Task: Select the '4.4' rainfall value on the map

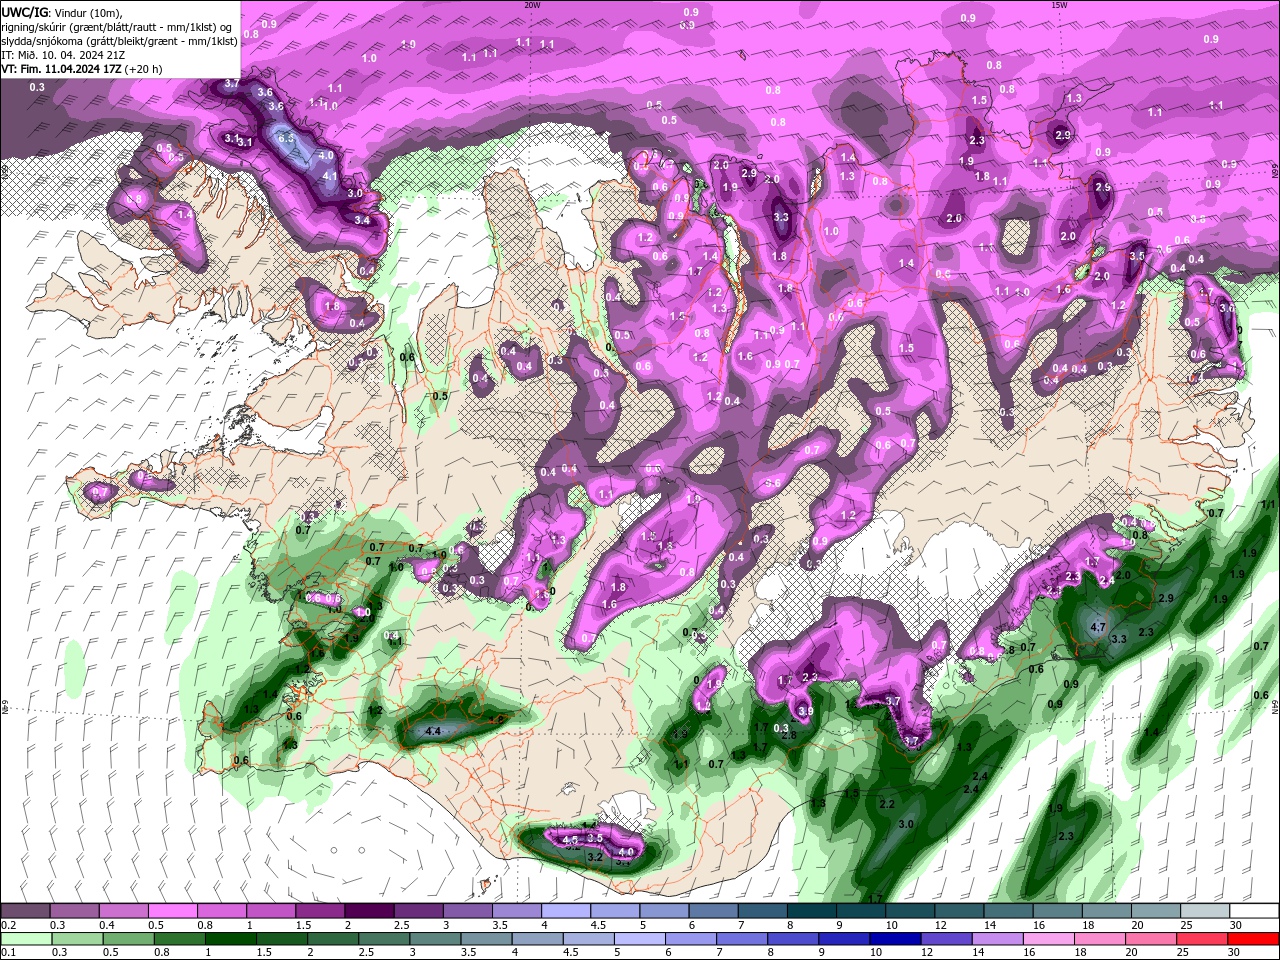Action: coord(433,732)
